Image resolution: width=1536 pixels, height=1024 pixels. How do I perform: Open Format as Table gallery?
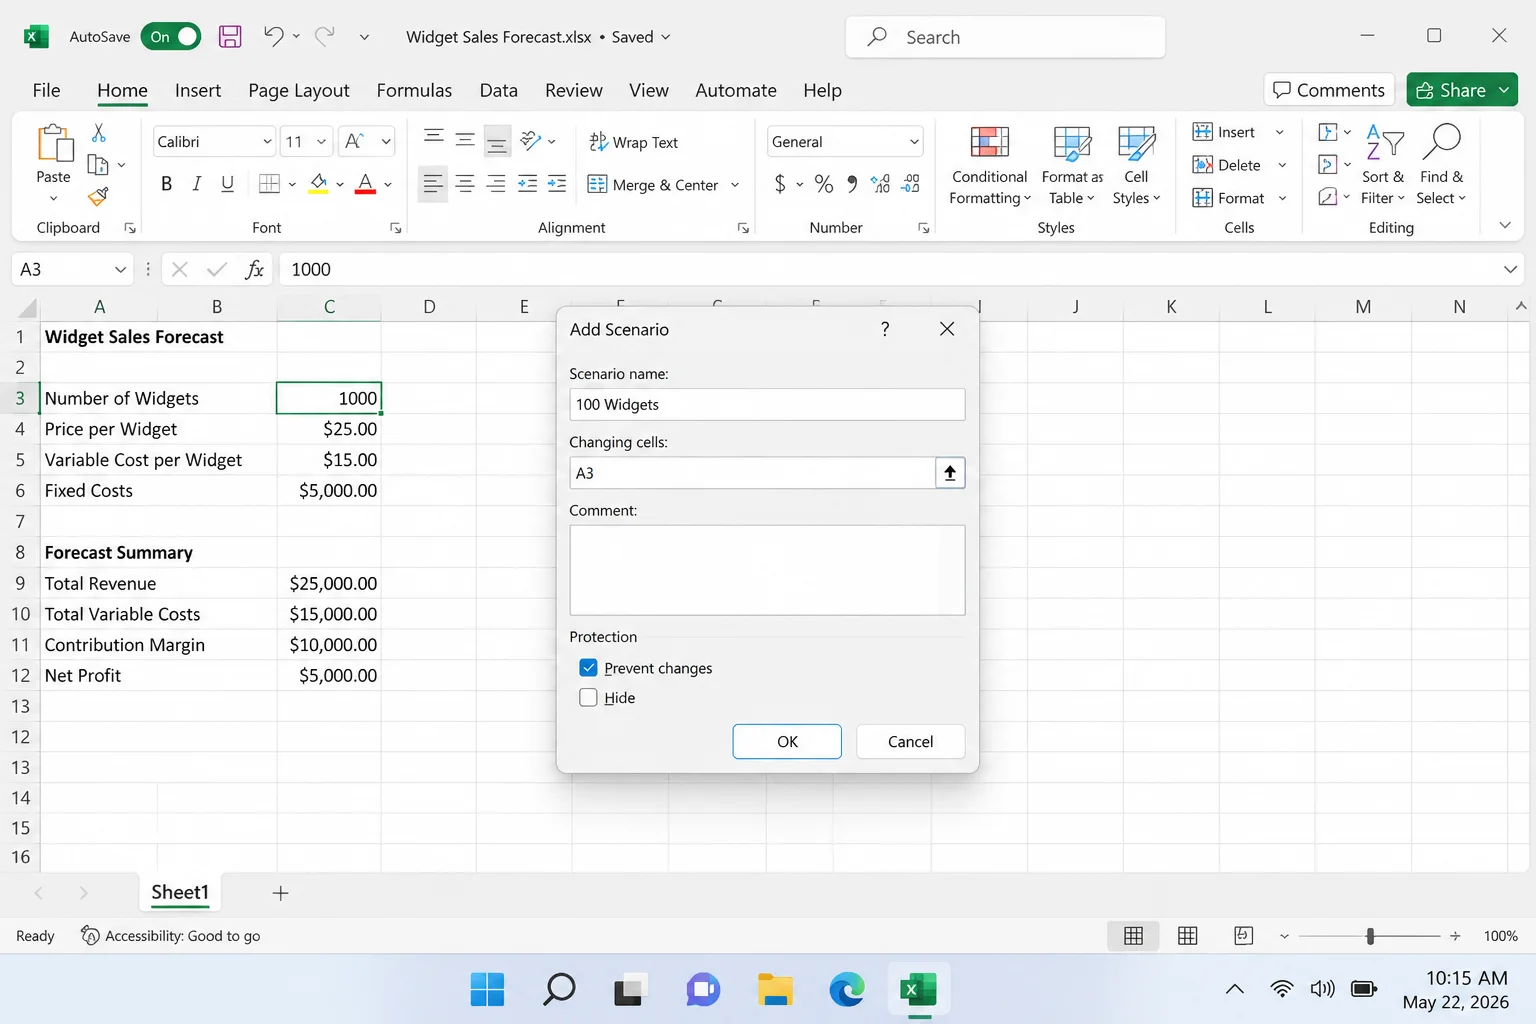coord(1072,166)
